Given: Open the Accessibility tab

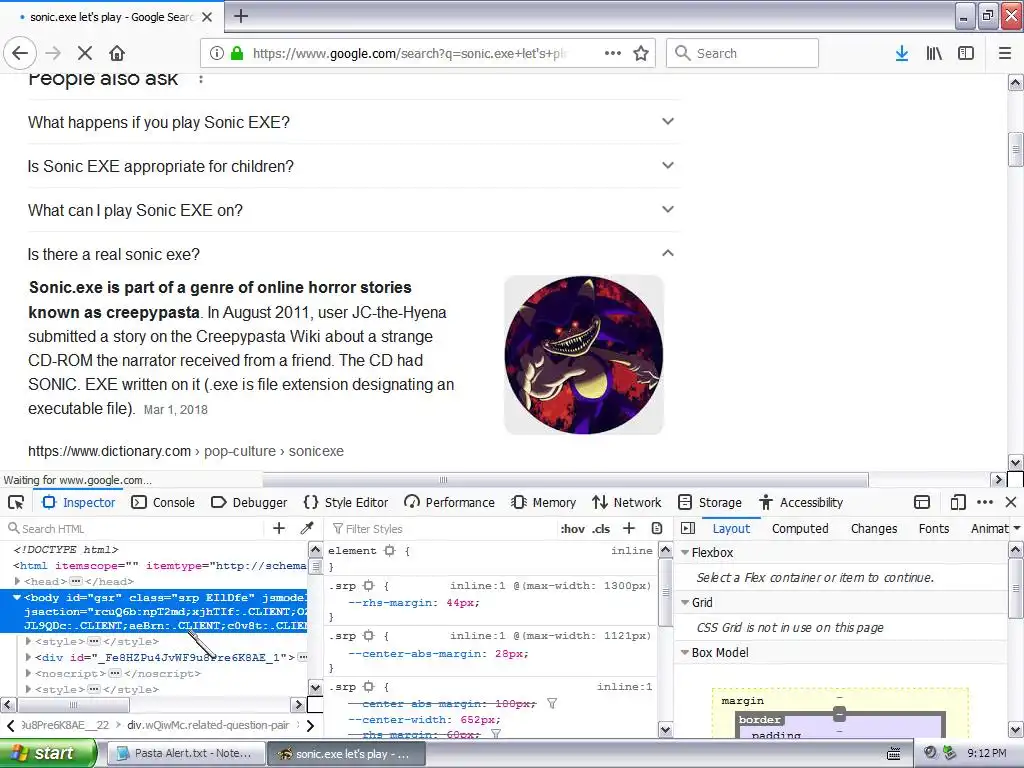Looking at the screenshot, I should tap(801, 502).
